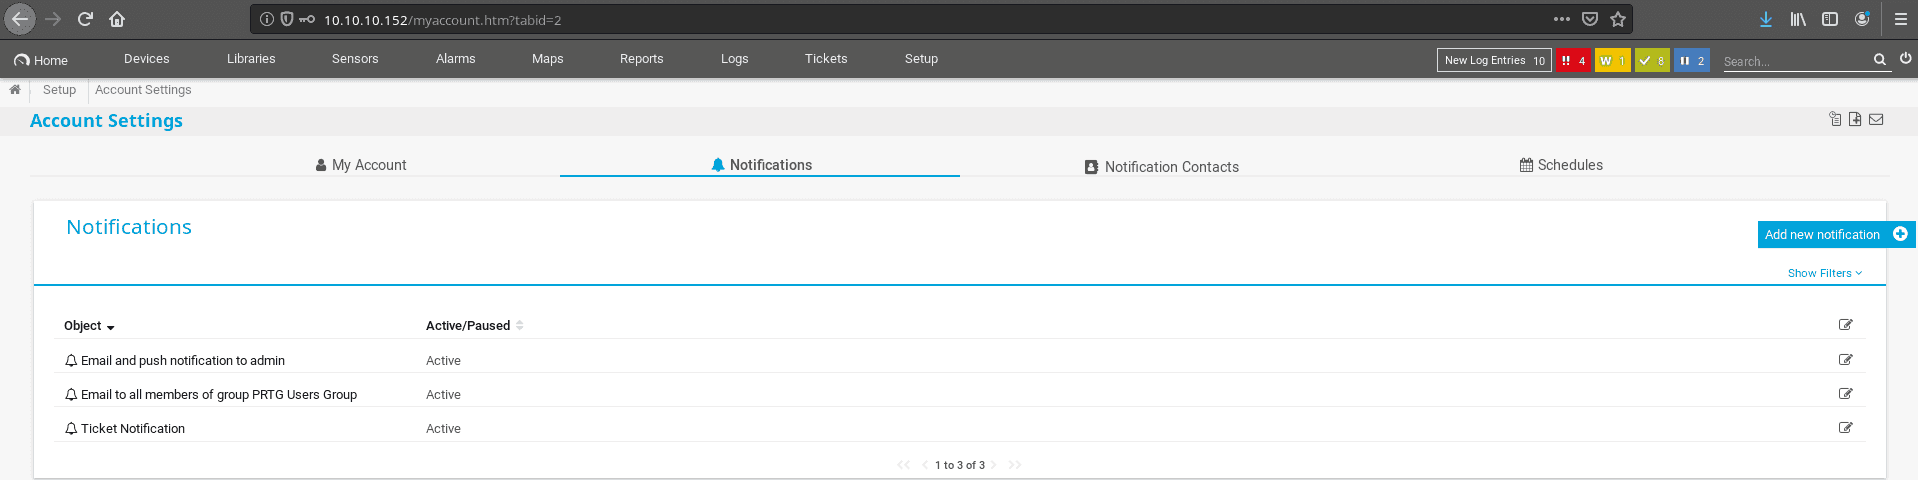Click the add ticket document icon
Viewport: 1918px width, 480px height.
tap(1855, 119)
